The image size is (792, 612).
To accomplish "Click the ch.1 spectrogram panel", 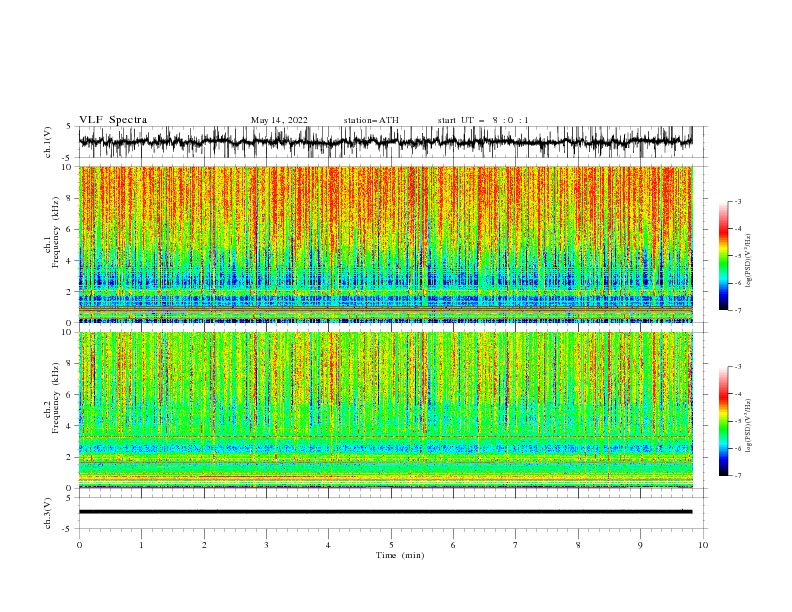I will pos(385,244).
